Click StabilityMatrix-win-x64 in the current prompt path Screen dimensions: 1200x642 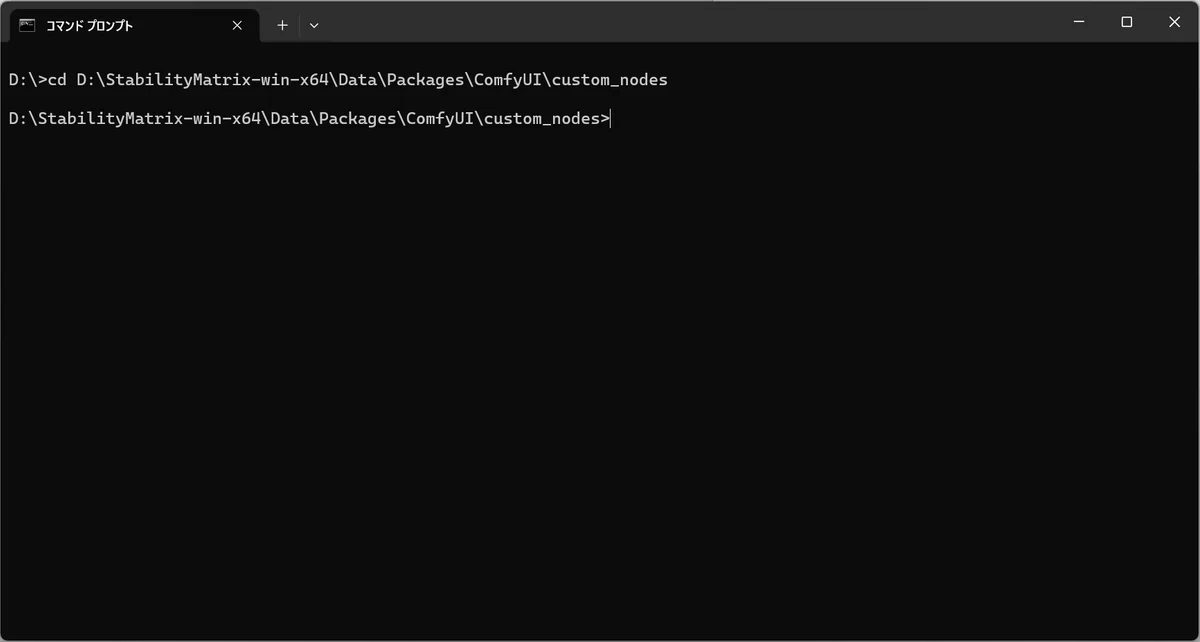click(146, 119)
